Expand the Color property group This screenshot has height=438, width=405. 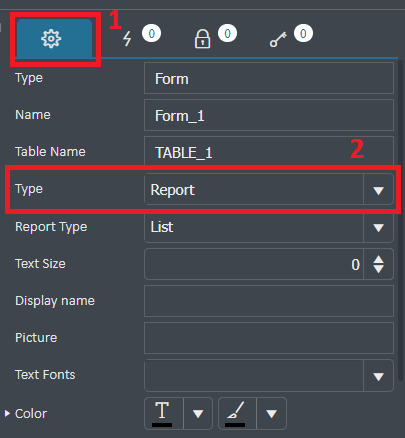pyautogui.click(x=7, y=414)
